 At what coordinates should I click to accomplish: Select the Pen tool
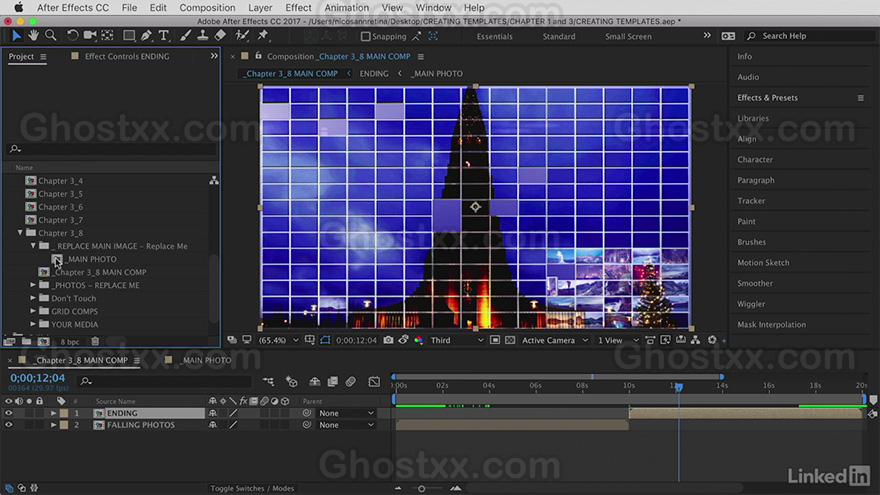pos(146,35)
